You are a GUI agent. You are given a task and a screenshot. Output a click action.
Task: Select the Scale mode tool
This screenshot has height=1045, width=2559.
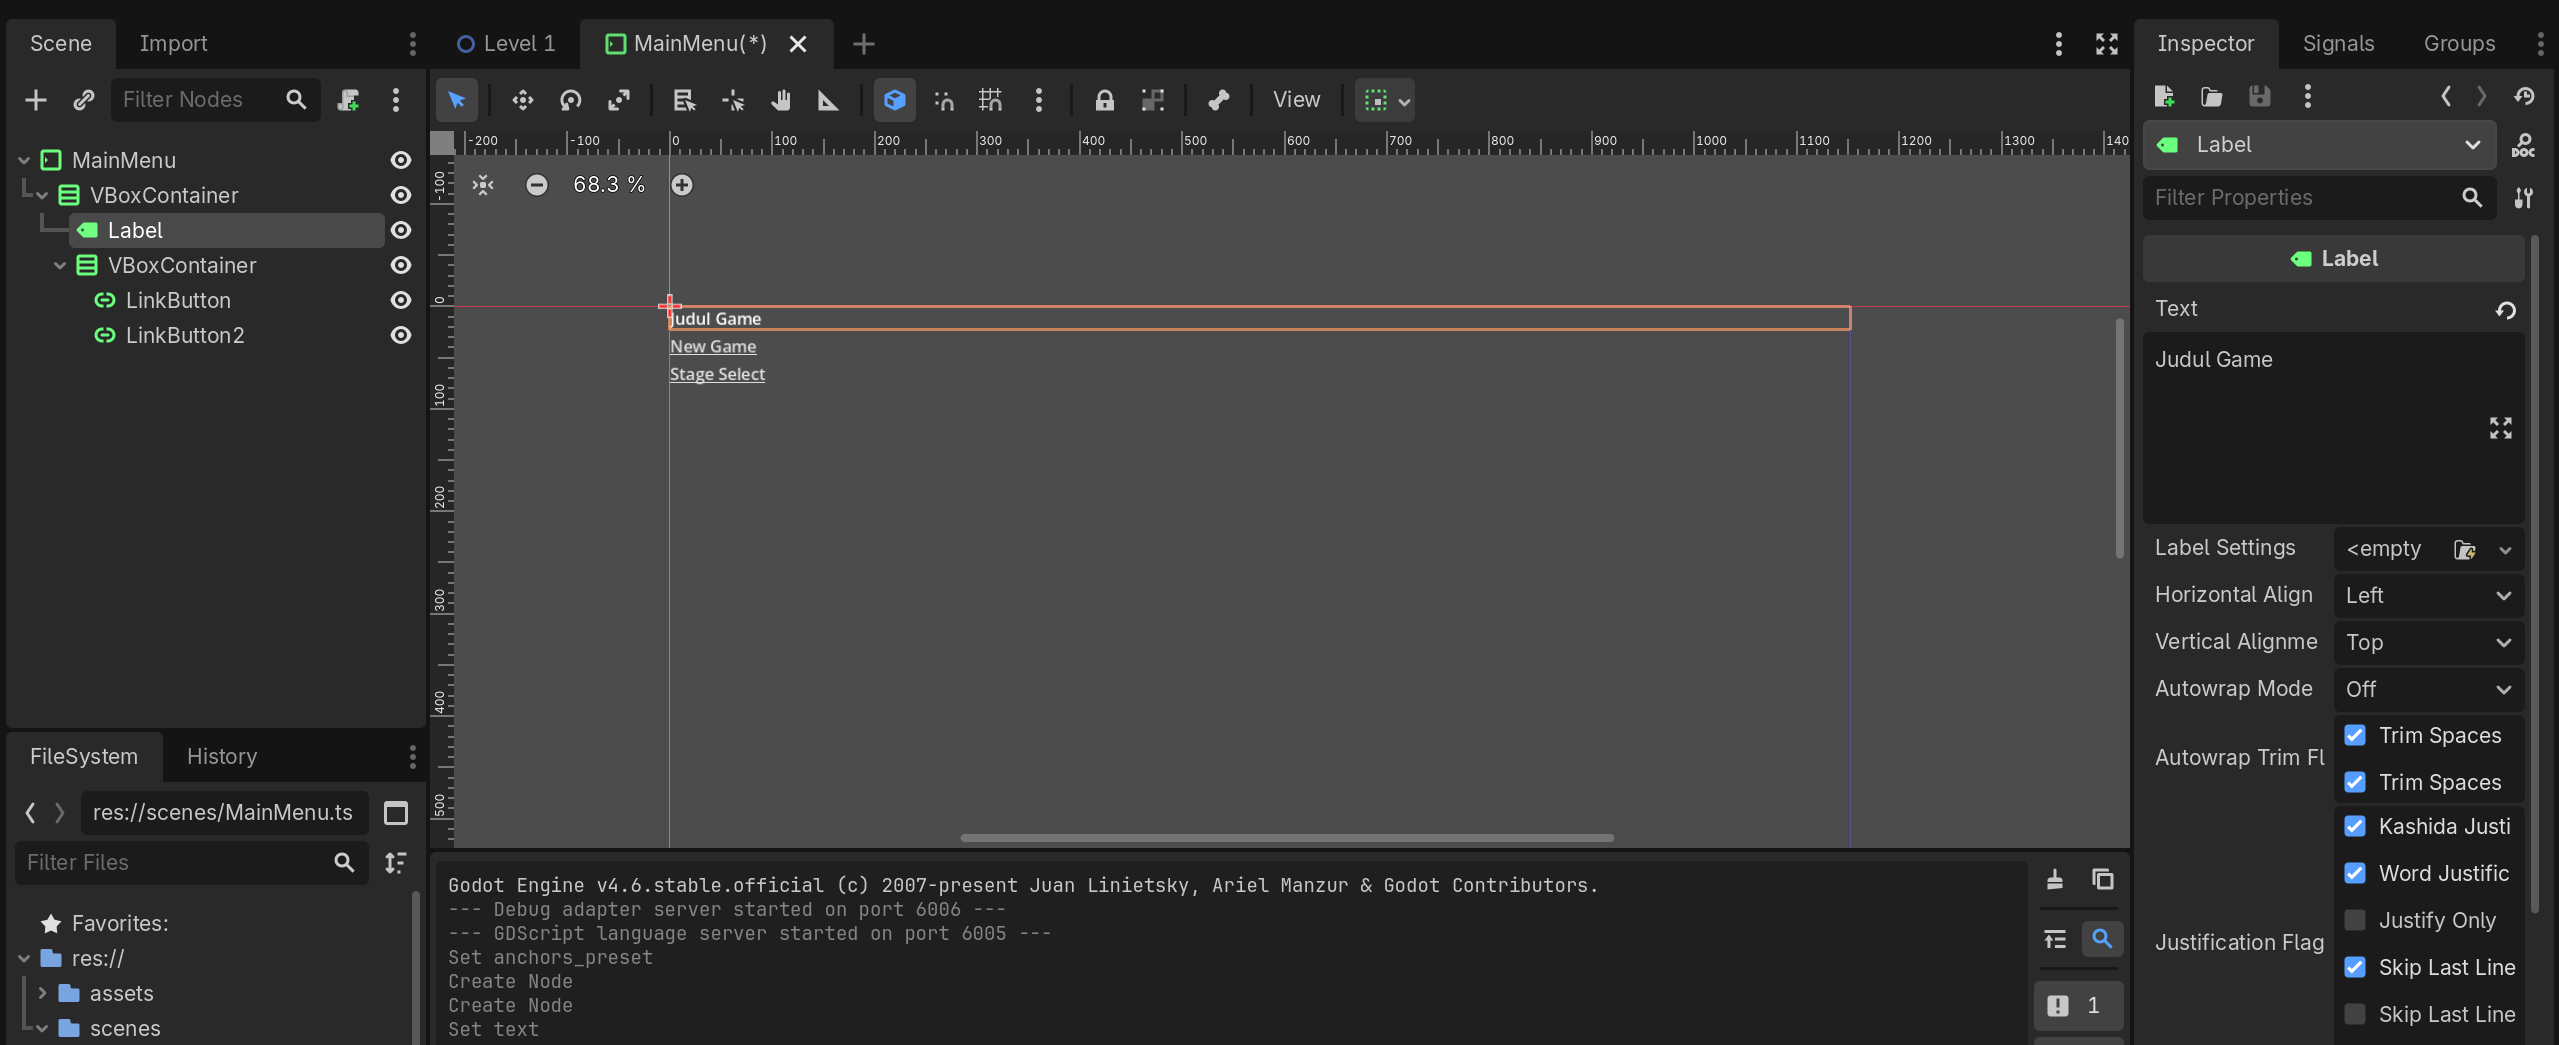tap(619, 100)
